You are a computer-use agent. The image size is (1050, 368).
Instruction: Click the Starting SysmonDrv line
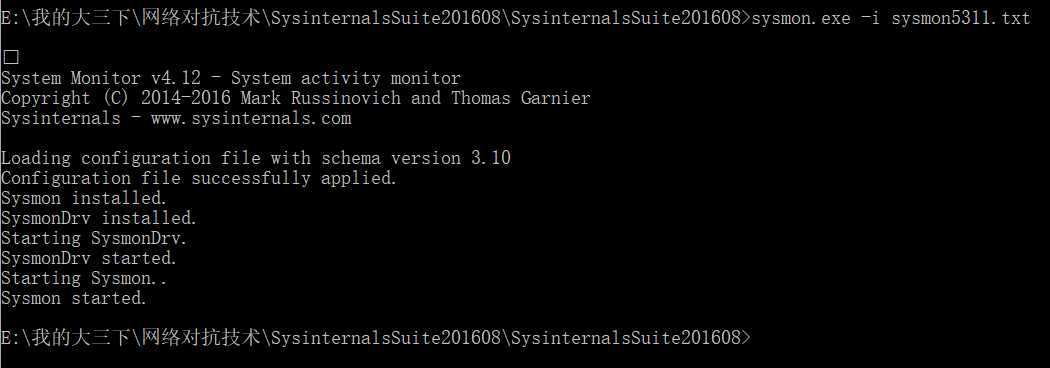point(94,238)
